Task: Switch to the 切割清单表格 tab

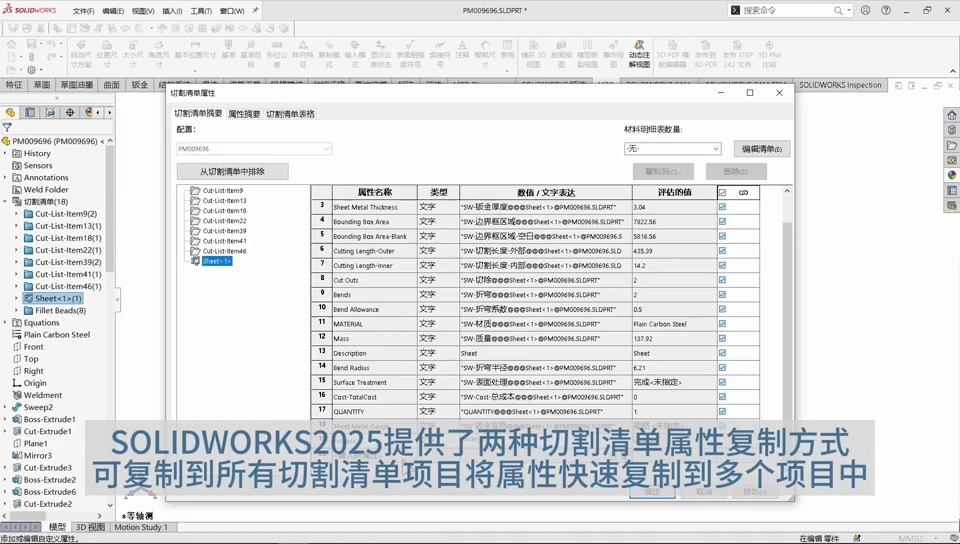Action: [x=290, y=114]
